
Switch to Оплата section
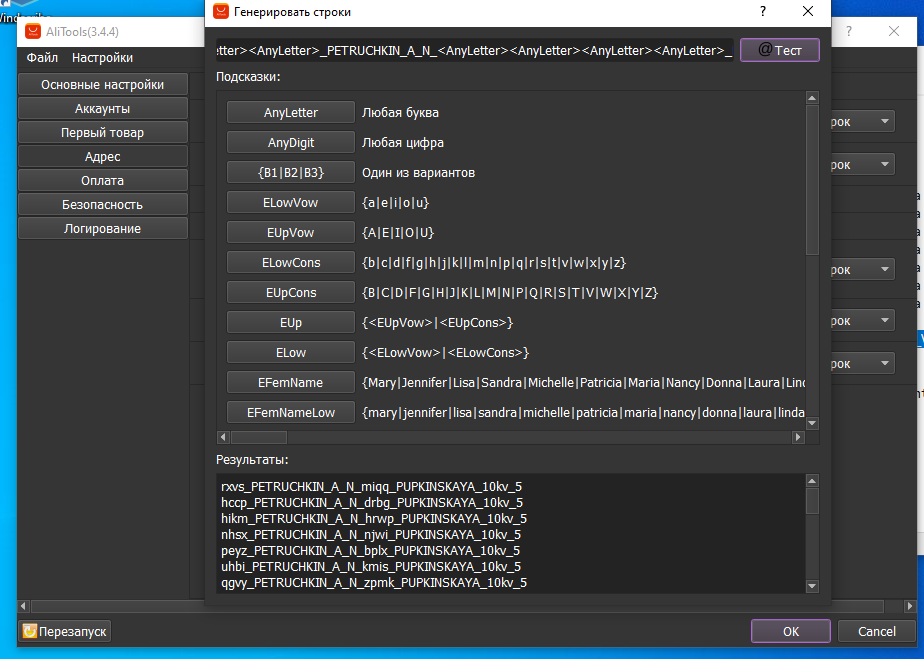click(x=103, y=180)
